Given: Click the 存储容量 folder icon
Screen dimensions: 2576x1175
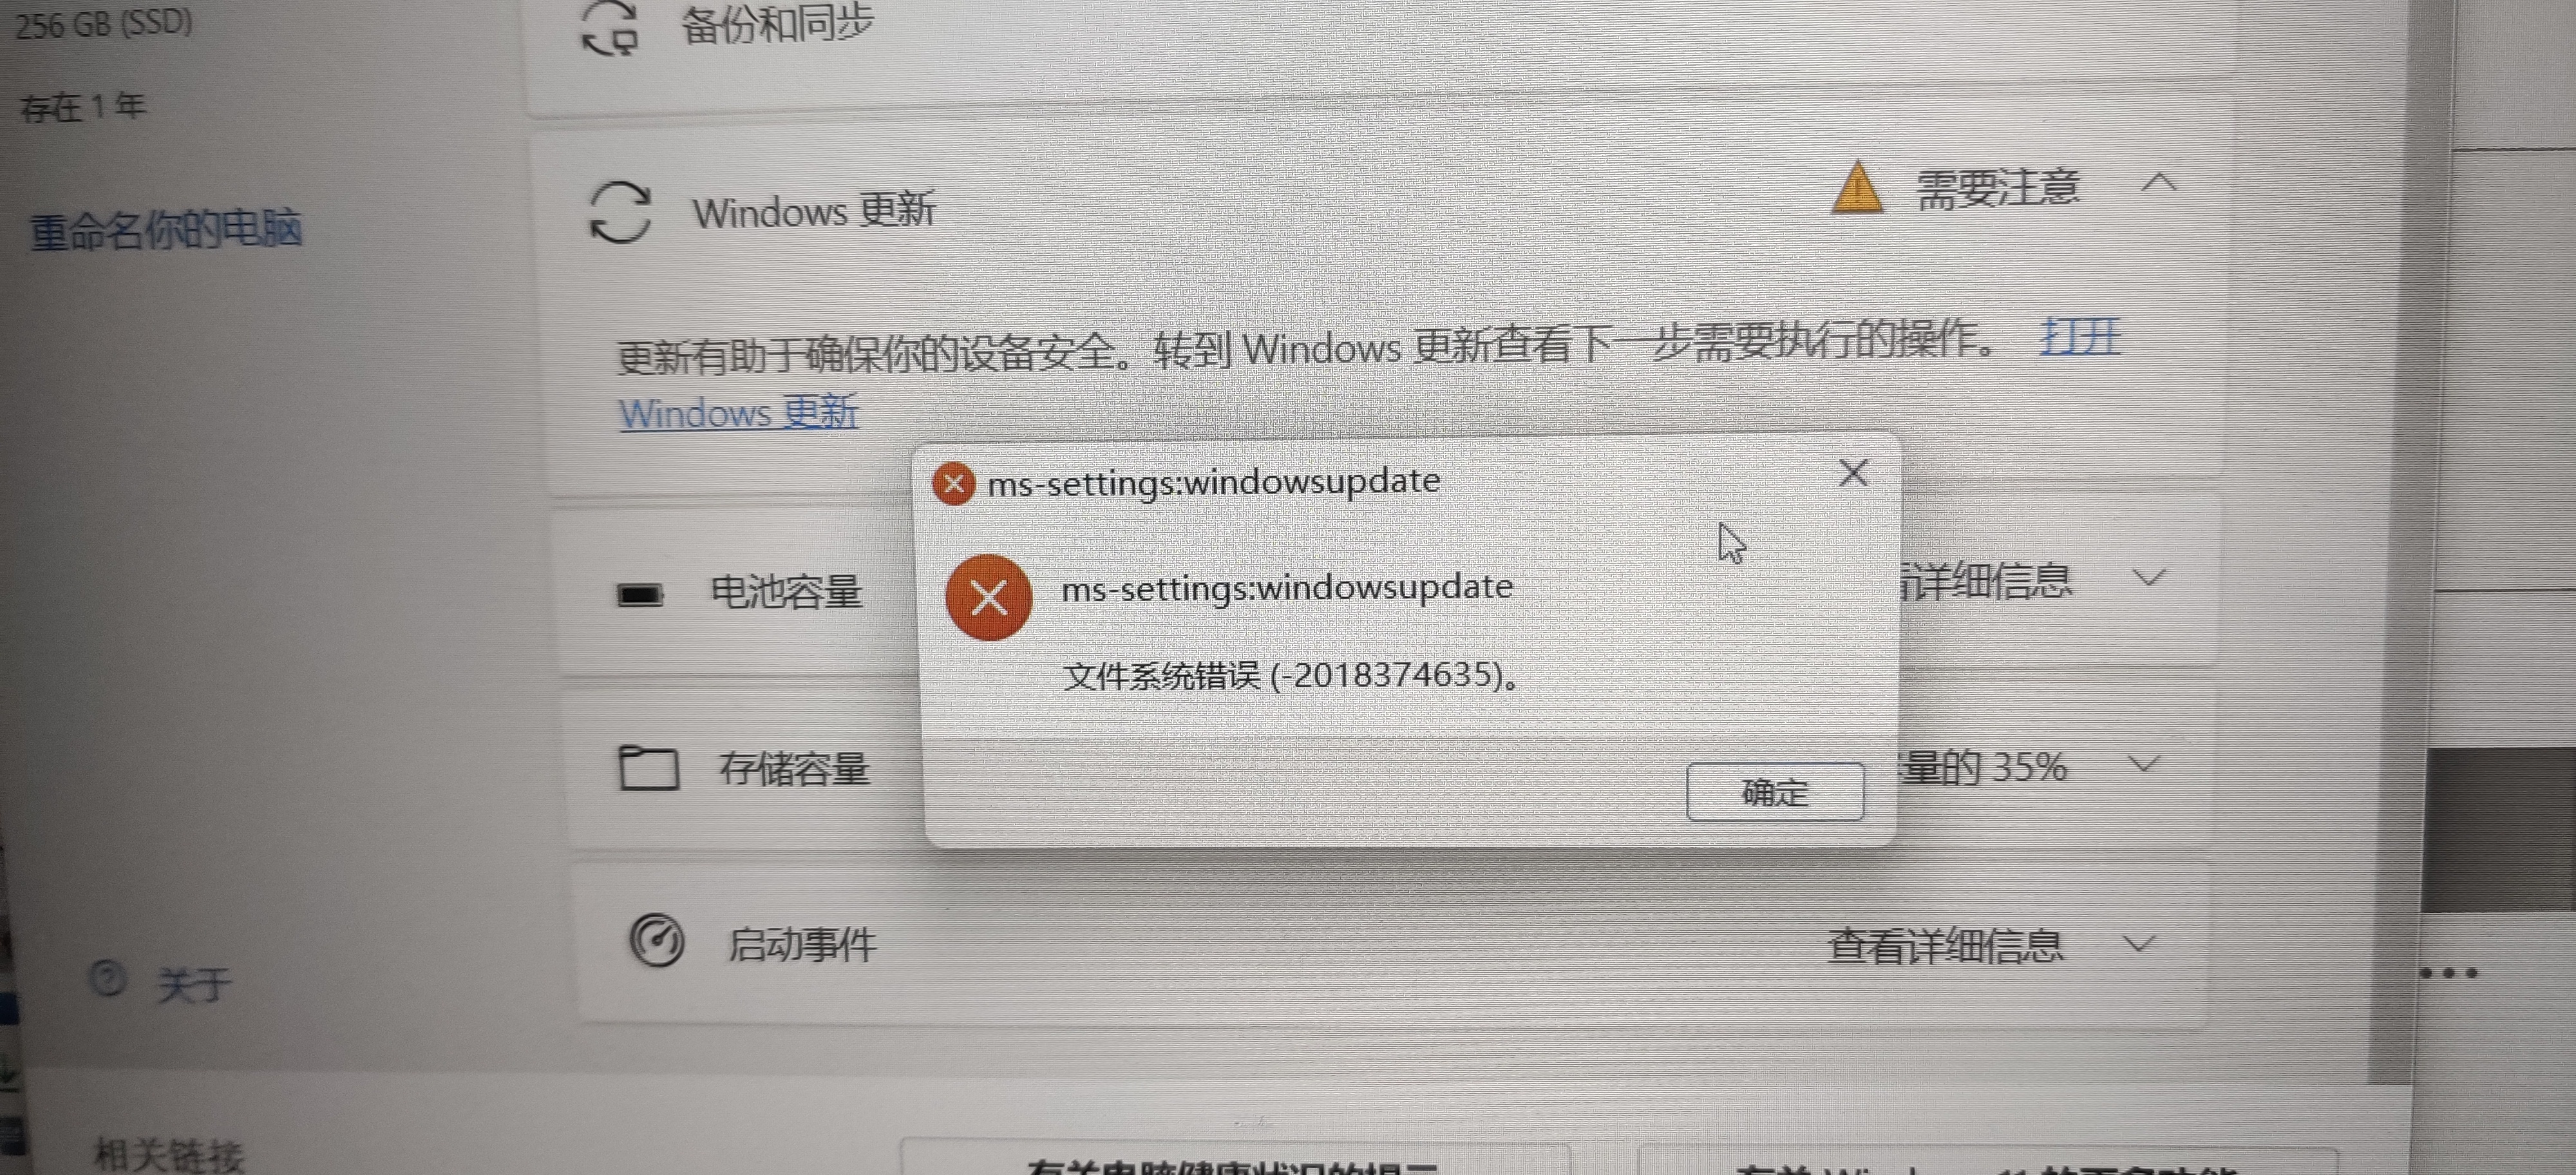Looking at the screenshot, I should 648,768.
